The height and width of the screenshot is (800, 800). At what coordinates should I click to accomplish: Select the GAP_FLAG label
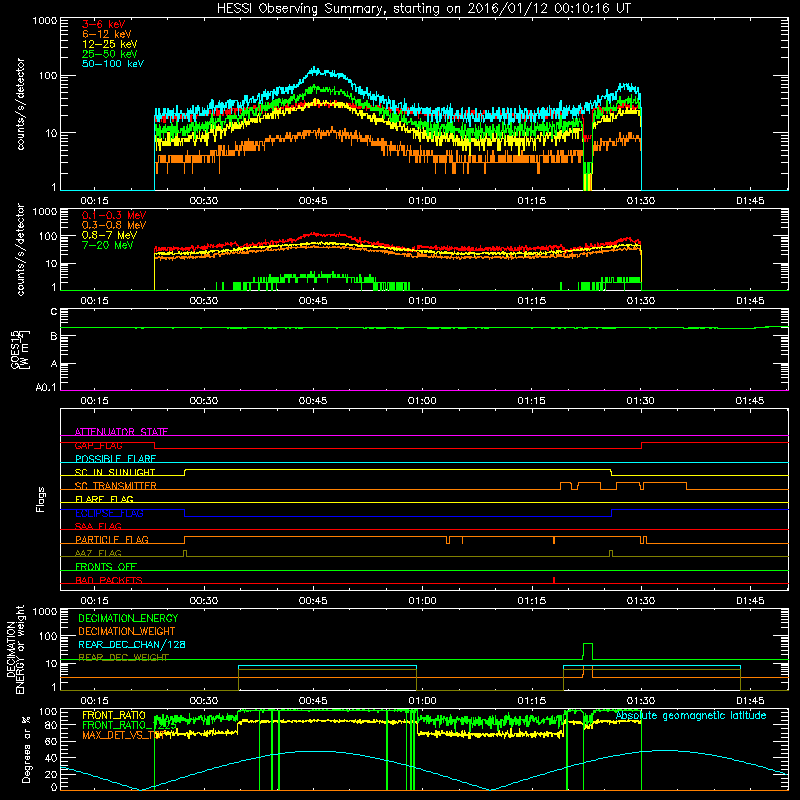pos(98,445)
